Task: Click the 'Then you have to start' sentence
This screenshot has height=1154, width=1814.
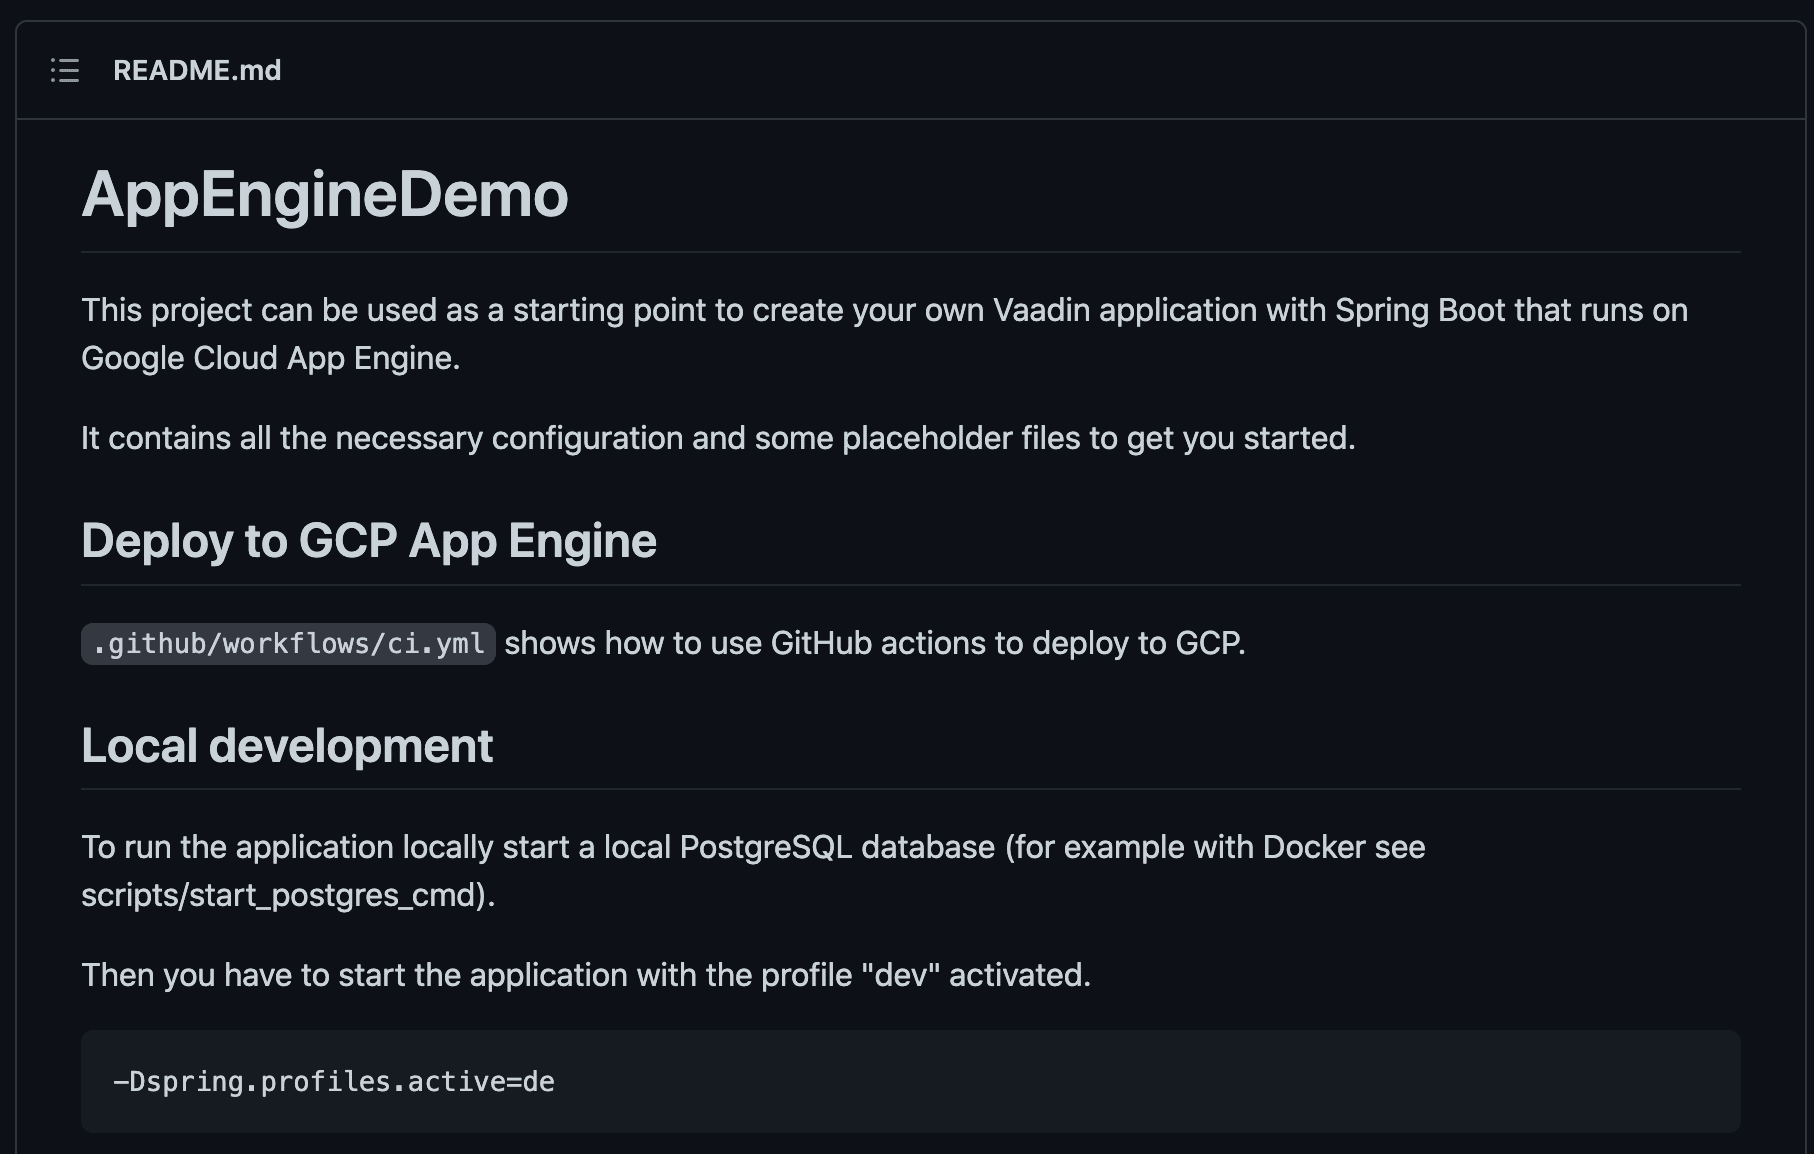Action: pyautogui.click(x=586, y=975)
